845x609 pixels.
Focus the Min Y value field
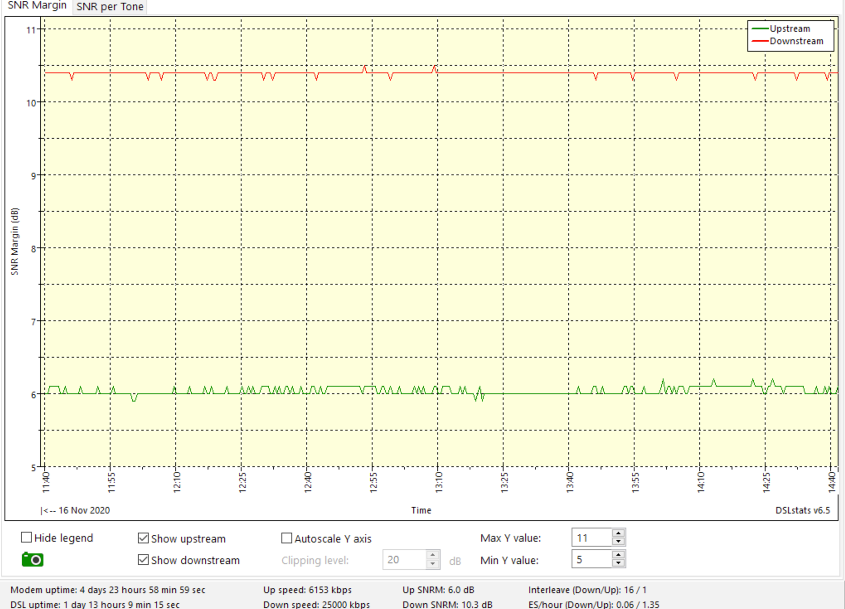(x=590, y=560)
